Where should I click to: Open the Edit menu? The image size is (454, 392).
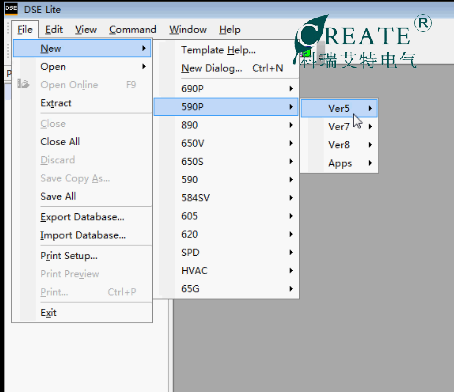coord(54,30)
